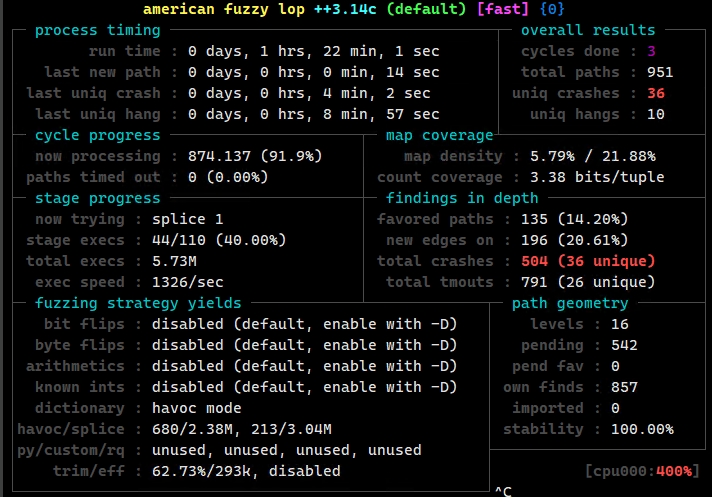
Task: Click py/custom/rq 'unused, unused, unused, unused' value
Action: (x=287, y=450)
